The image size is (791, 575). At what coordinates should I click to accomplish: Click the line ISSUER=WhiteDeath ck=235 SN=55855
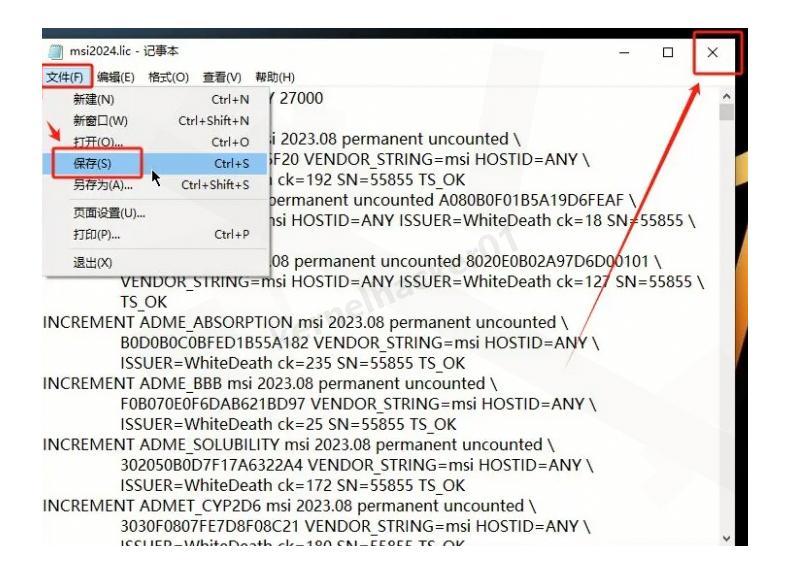click(293, 363)
